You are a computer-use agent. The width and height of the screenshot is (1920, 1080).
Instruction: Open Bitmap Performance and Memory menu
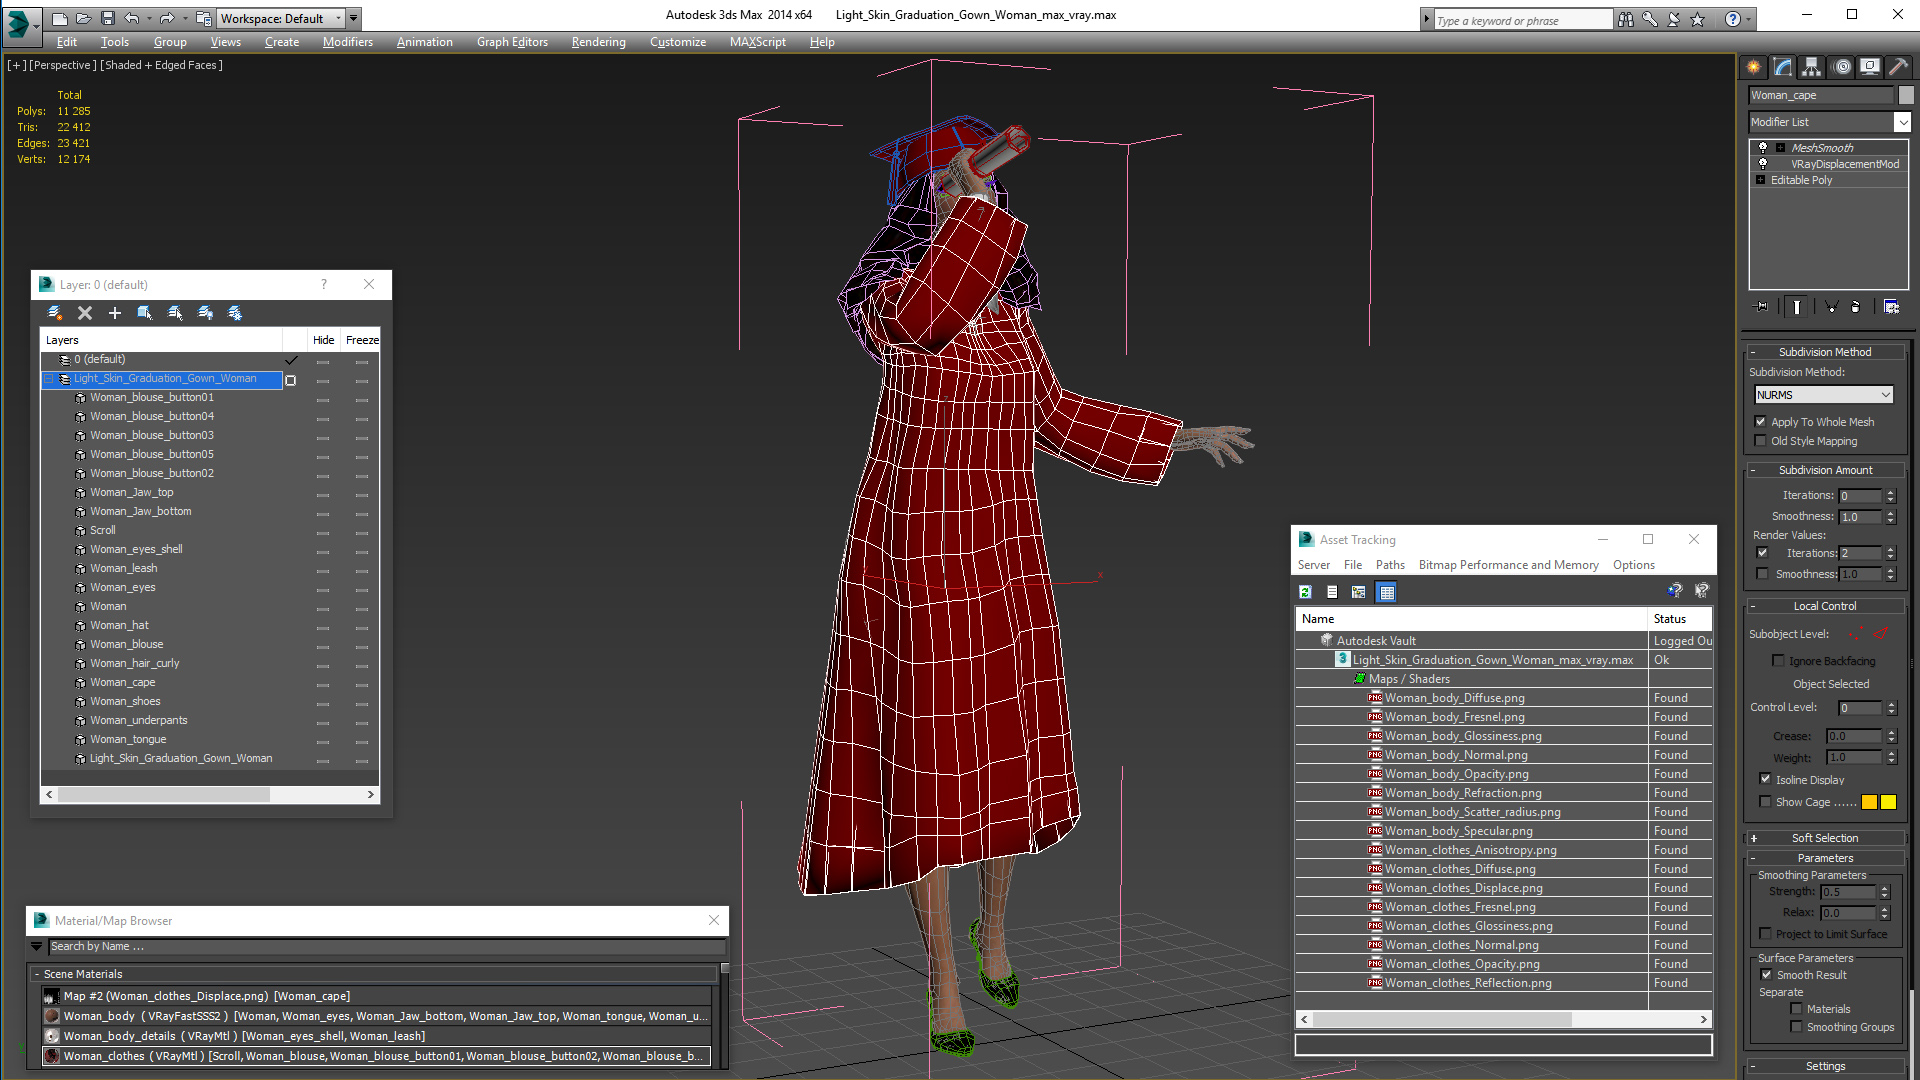pyautogui.click(x=1508, y=565)
